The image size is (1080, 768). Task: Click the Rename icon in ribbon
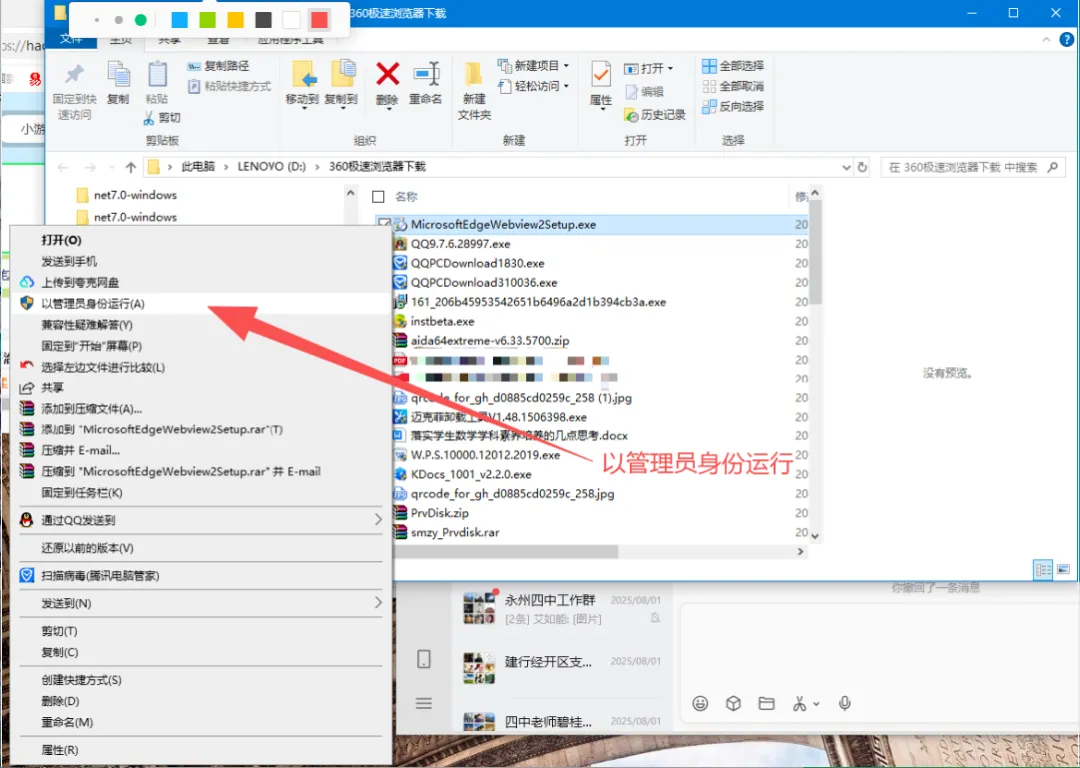click(x=426, y=74)
